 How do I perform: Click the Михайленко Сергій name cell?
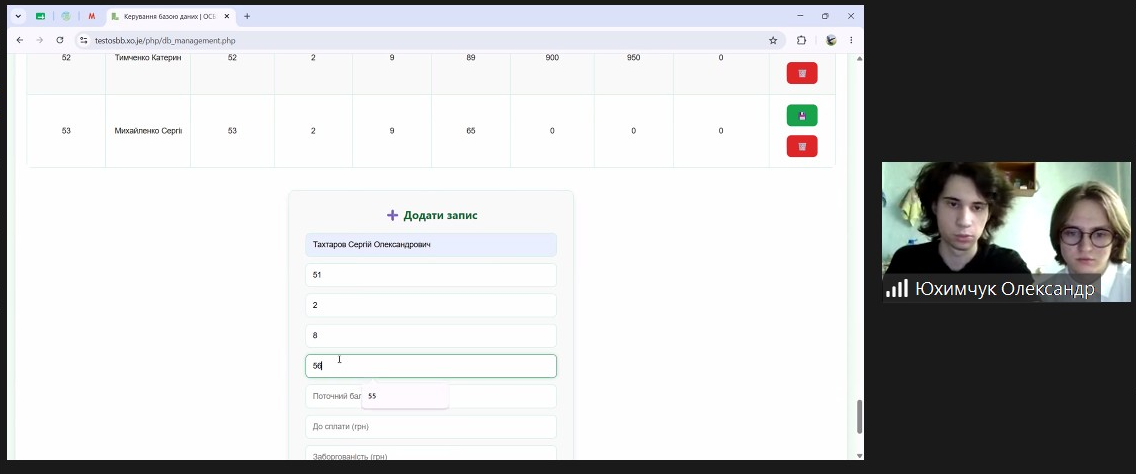pyautogui.click(x=148, y=130)
